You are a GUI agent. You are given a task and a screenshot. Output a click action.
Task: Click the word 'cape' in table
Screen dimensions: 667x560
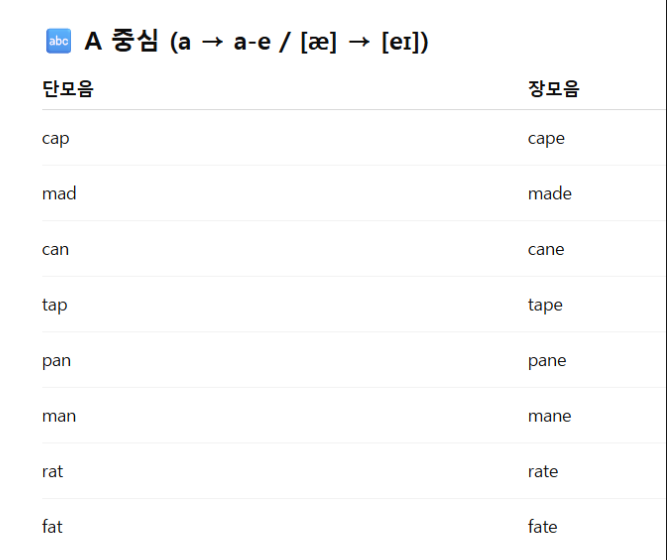546,138
